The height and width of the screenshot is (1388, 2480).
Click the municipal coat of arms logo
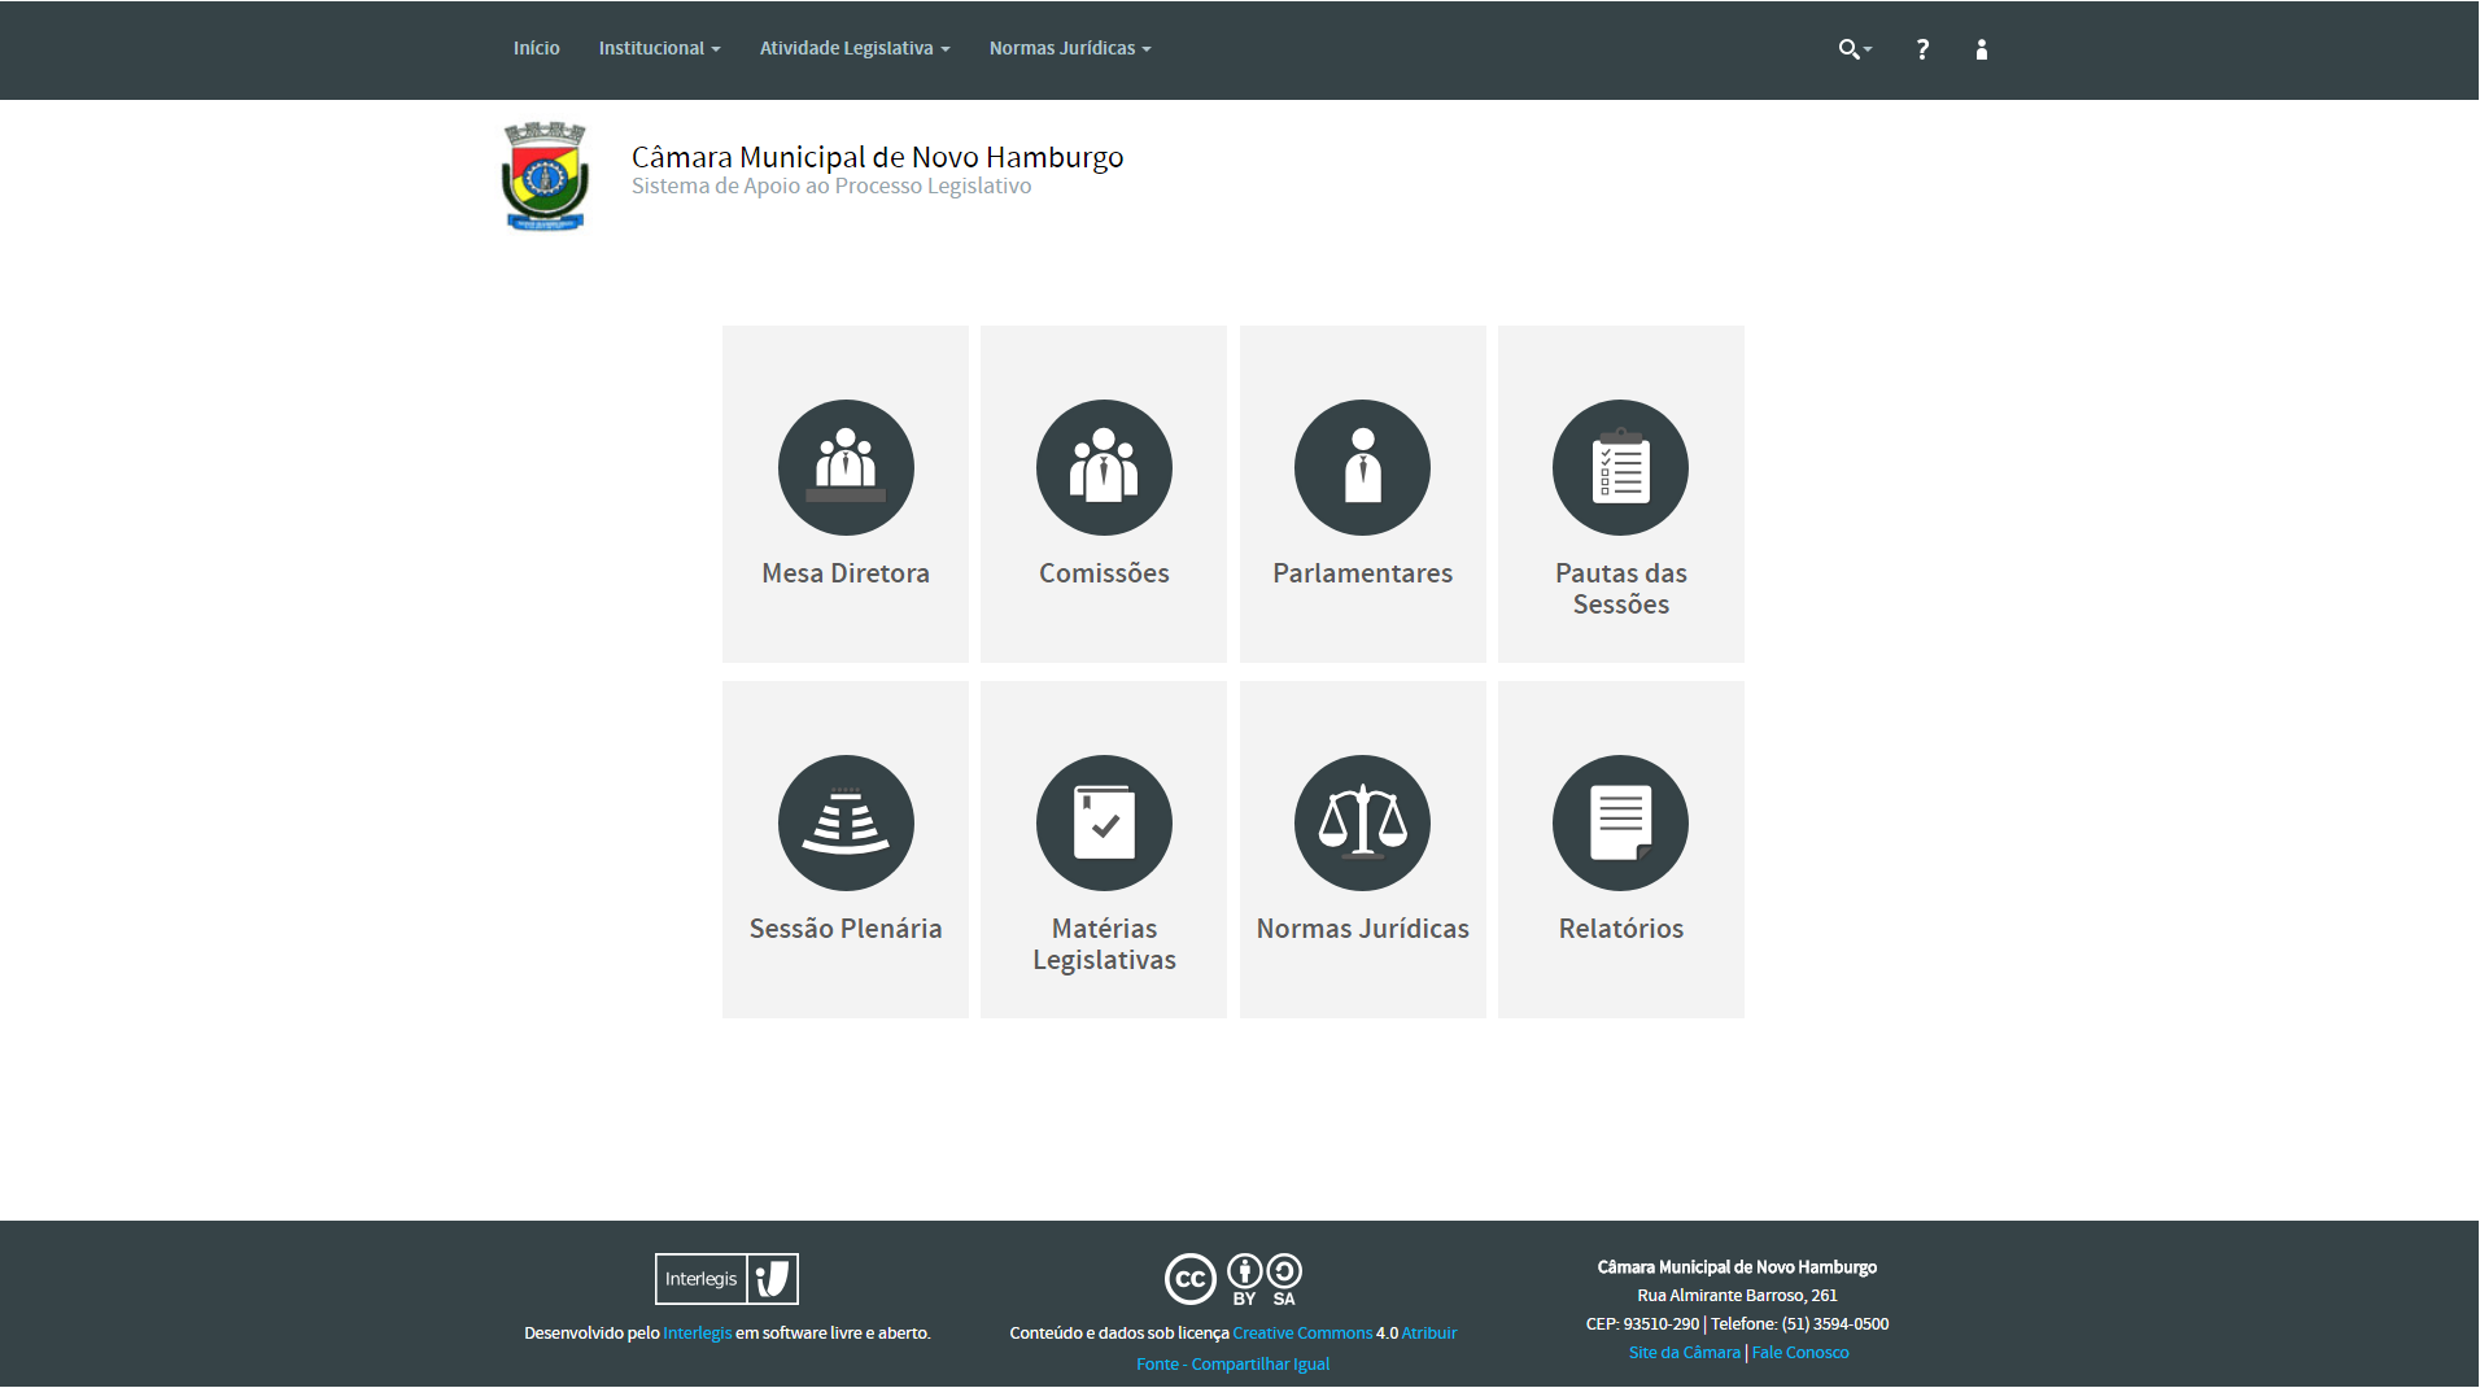pos(544,176)
